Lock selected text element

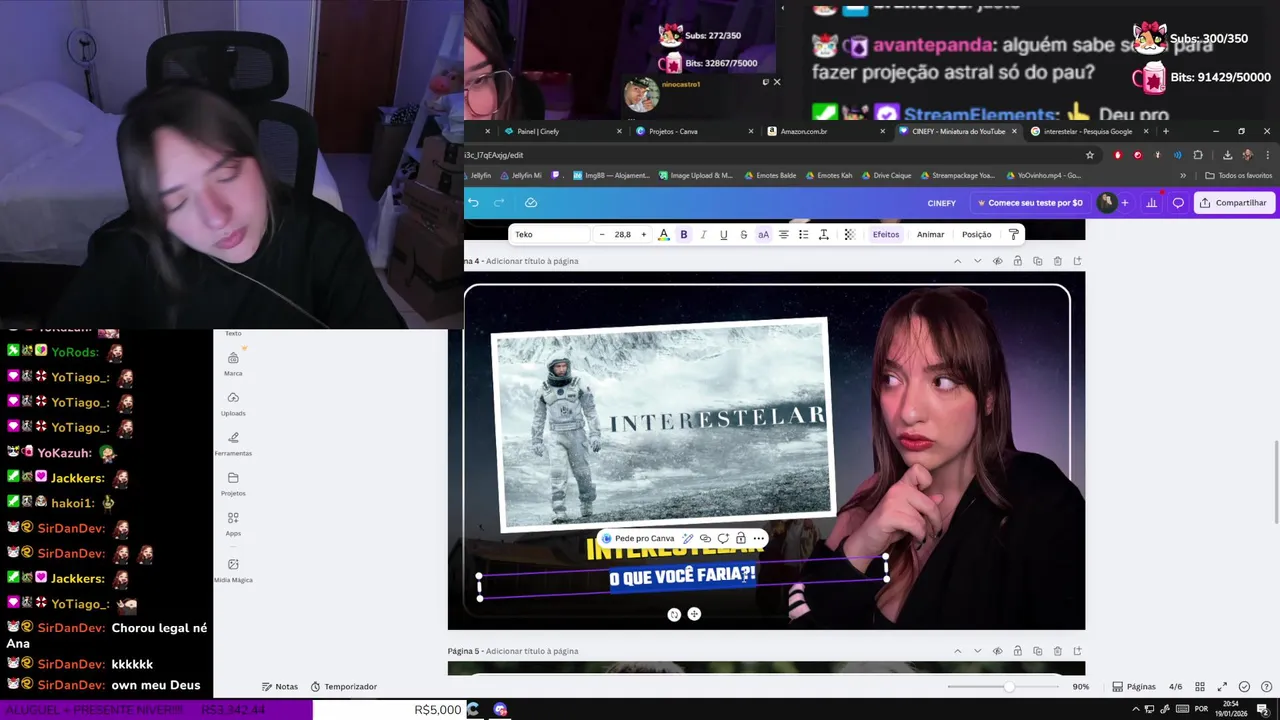point(741,538)
